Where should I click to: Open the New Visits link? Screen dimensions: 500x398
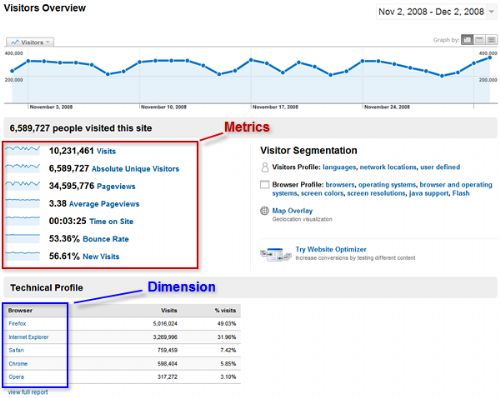coord(101,257)
